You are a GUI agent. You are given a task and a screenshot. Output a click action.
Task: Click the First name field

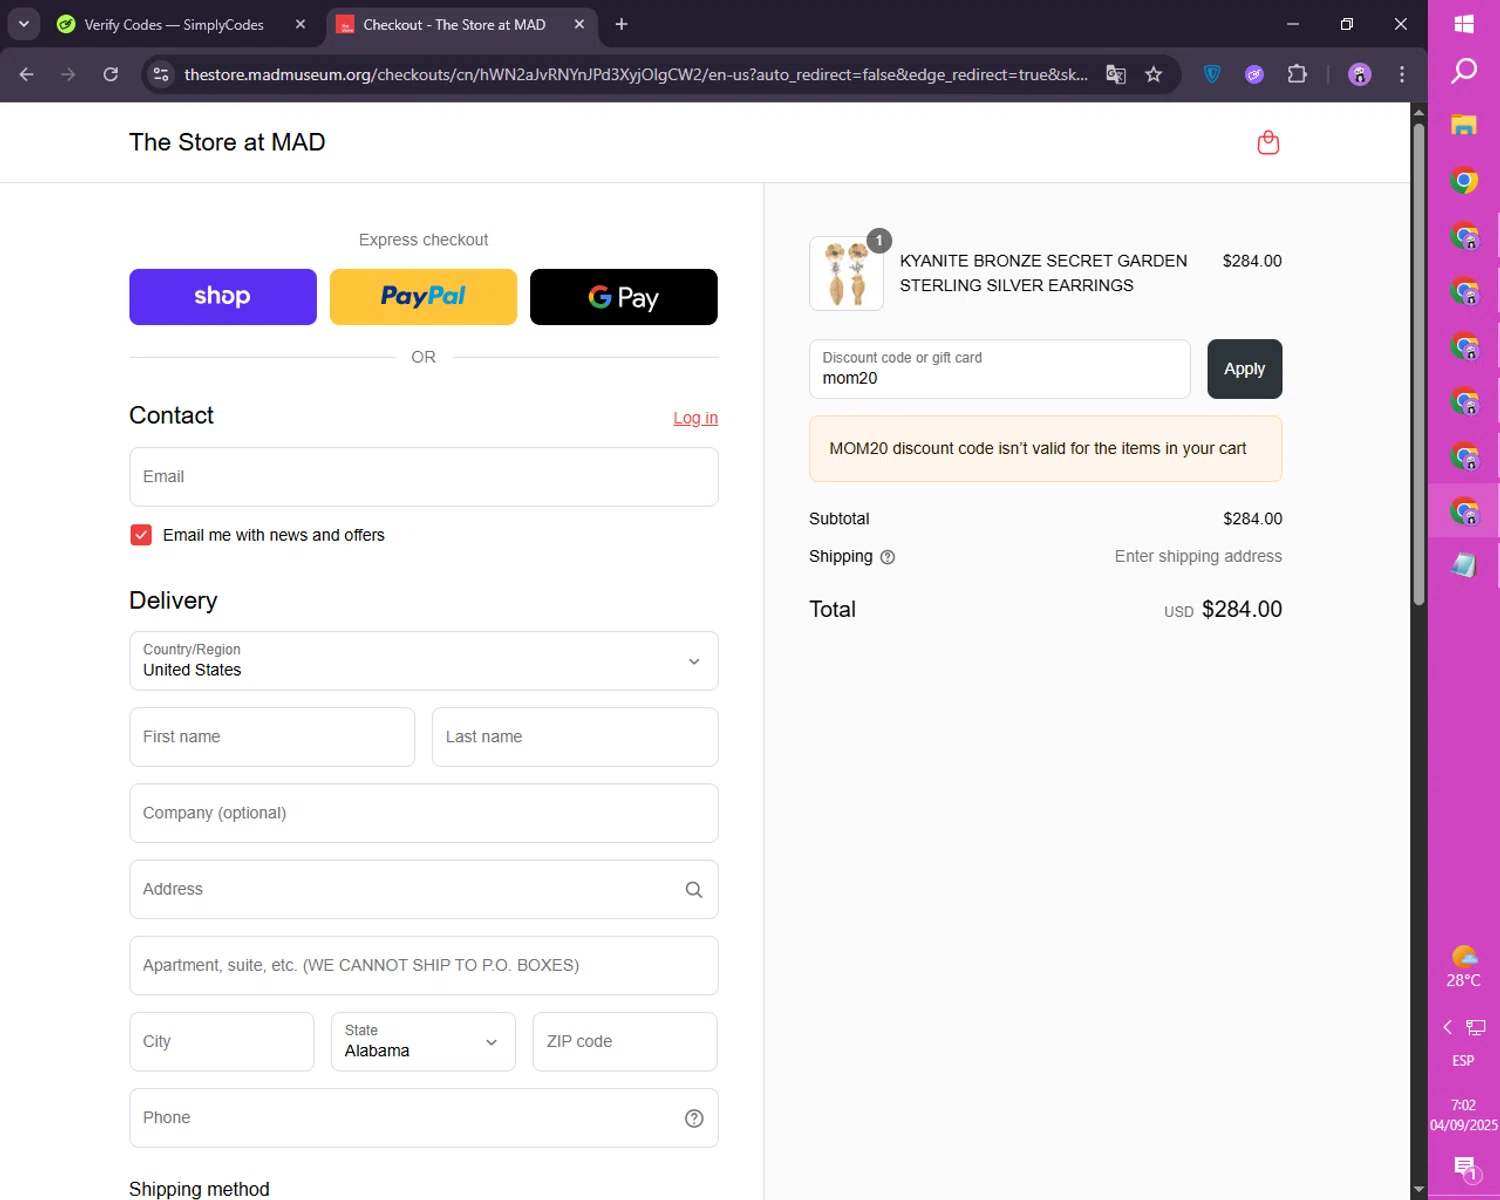(272, 737)
